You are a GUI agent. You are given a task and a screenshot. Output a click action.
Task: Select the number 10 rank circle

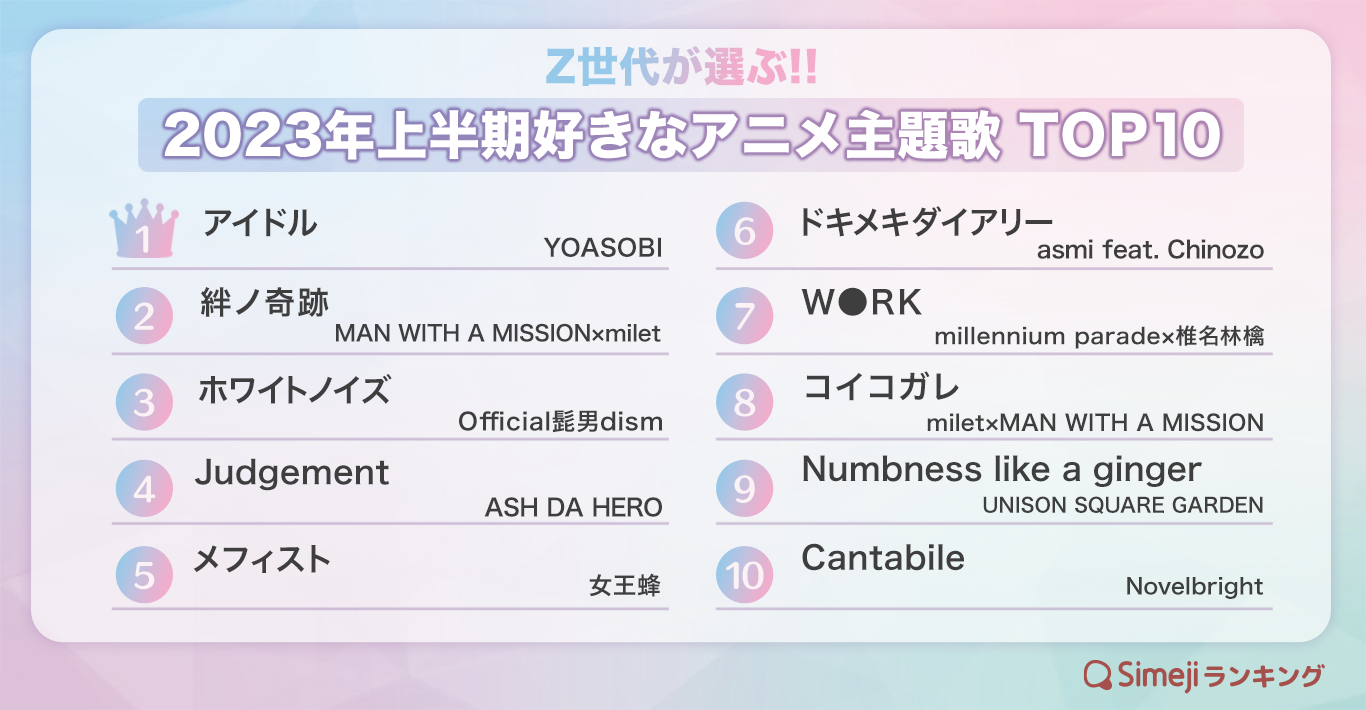745,574
